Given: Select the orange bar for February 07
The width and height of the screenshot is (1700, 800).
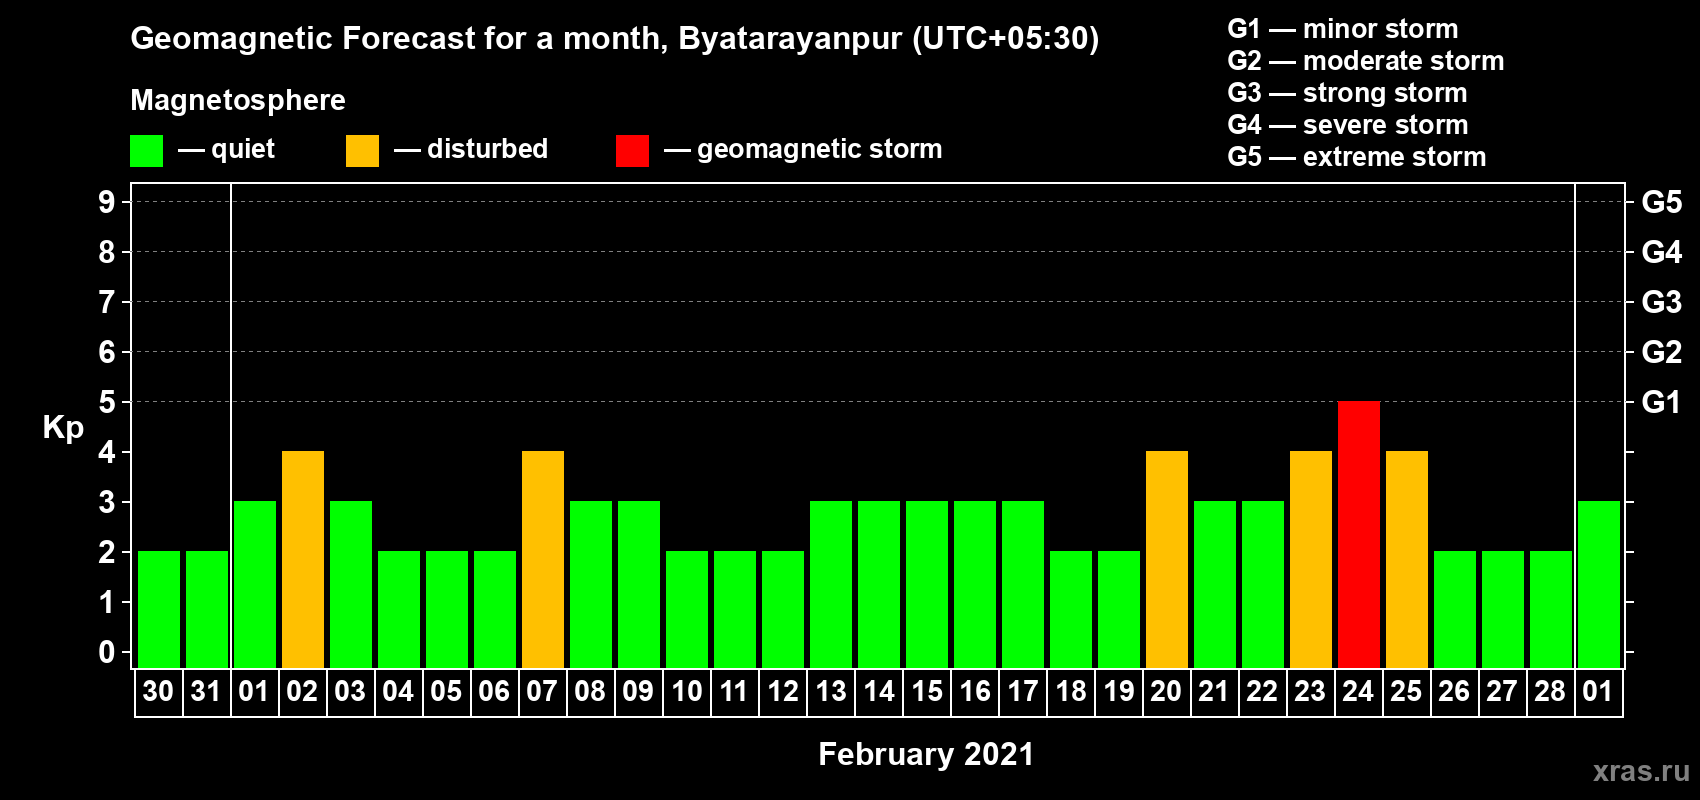Looking at the screenshot, I should point(543,560).
